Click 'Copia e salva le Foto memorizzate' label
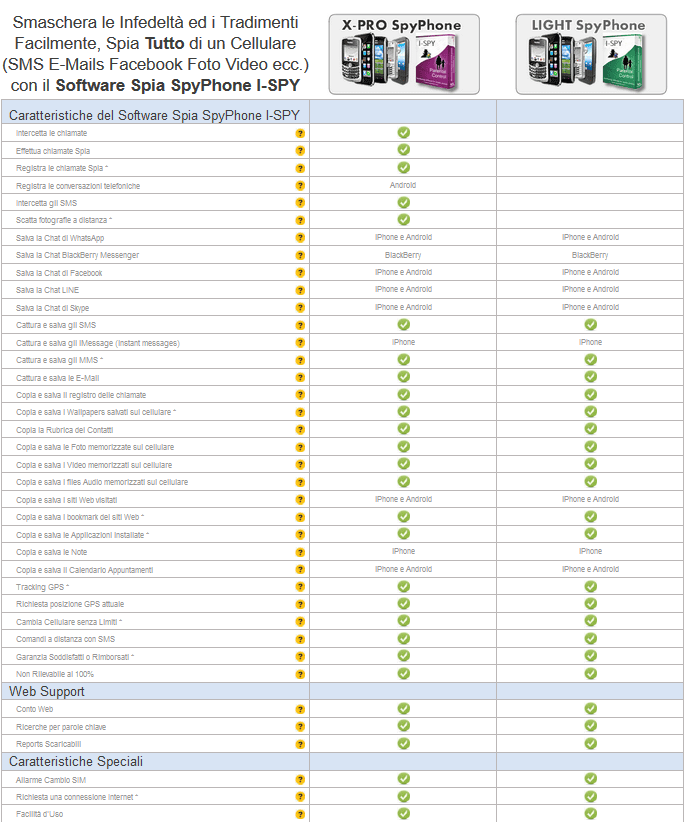 tap(95, 447)
